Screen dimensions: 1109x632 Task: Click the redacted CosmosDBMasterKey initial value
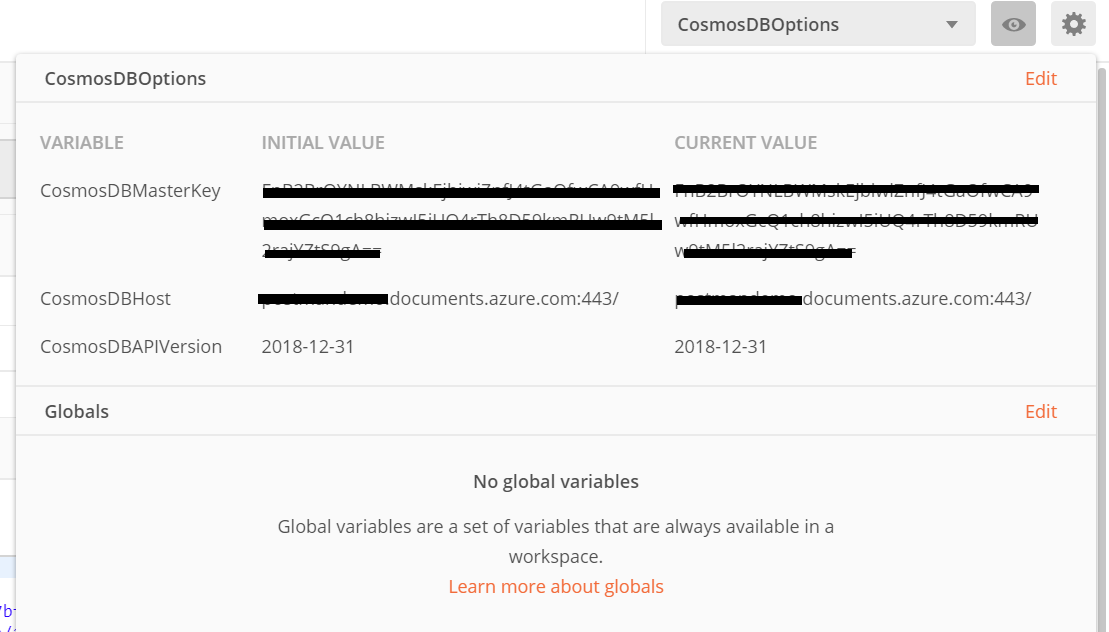click(461, 220)
